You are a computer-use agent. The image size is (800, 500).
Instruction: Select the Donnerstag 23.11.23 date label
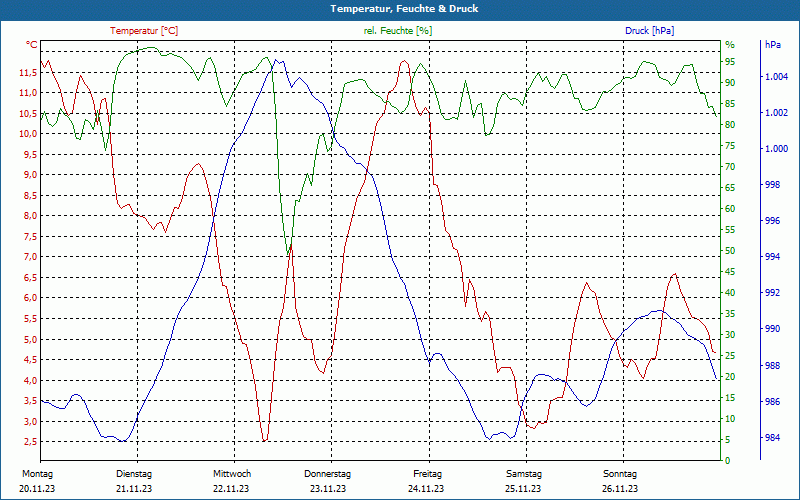pyautogui.click(x=328, y=481)
